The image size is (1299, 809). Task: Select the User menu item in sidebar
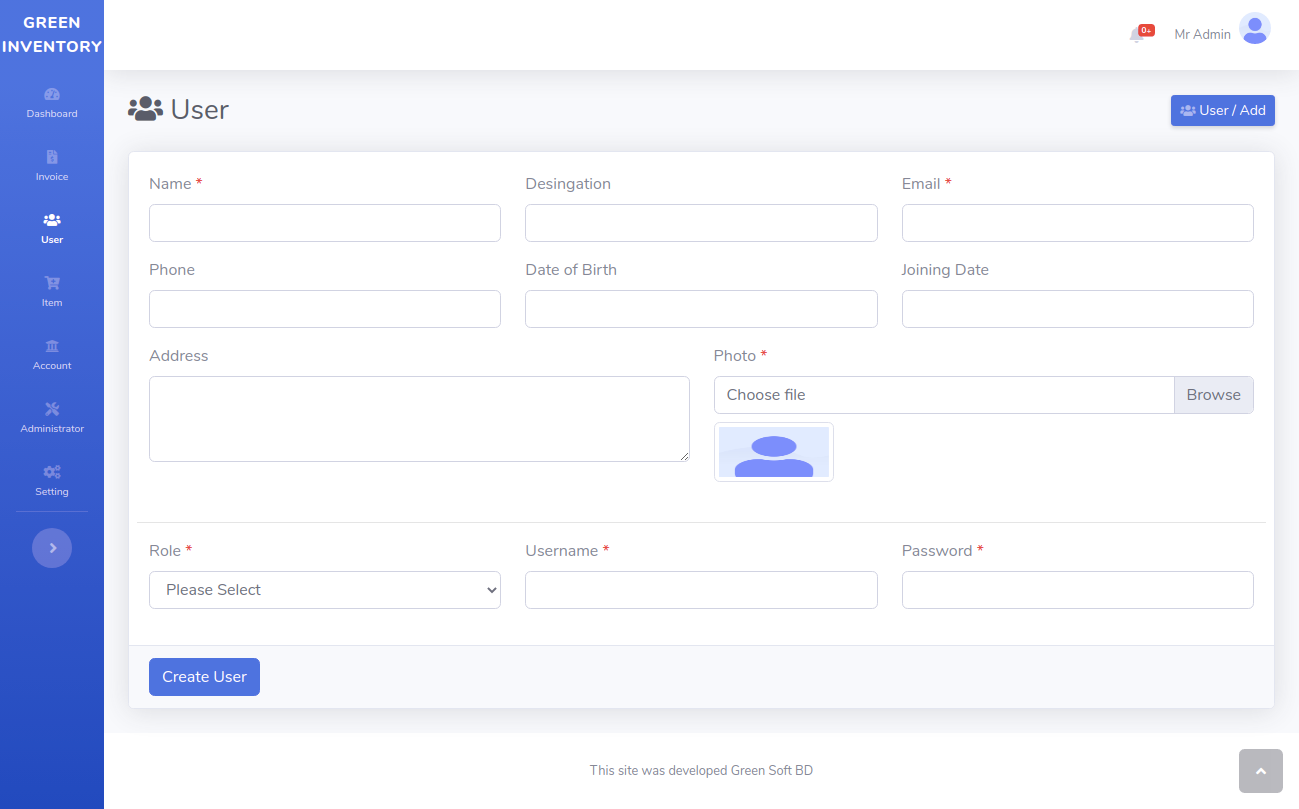click(52, 228)
